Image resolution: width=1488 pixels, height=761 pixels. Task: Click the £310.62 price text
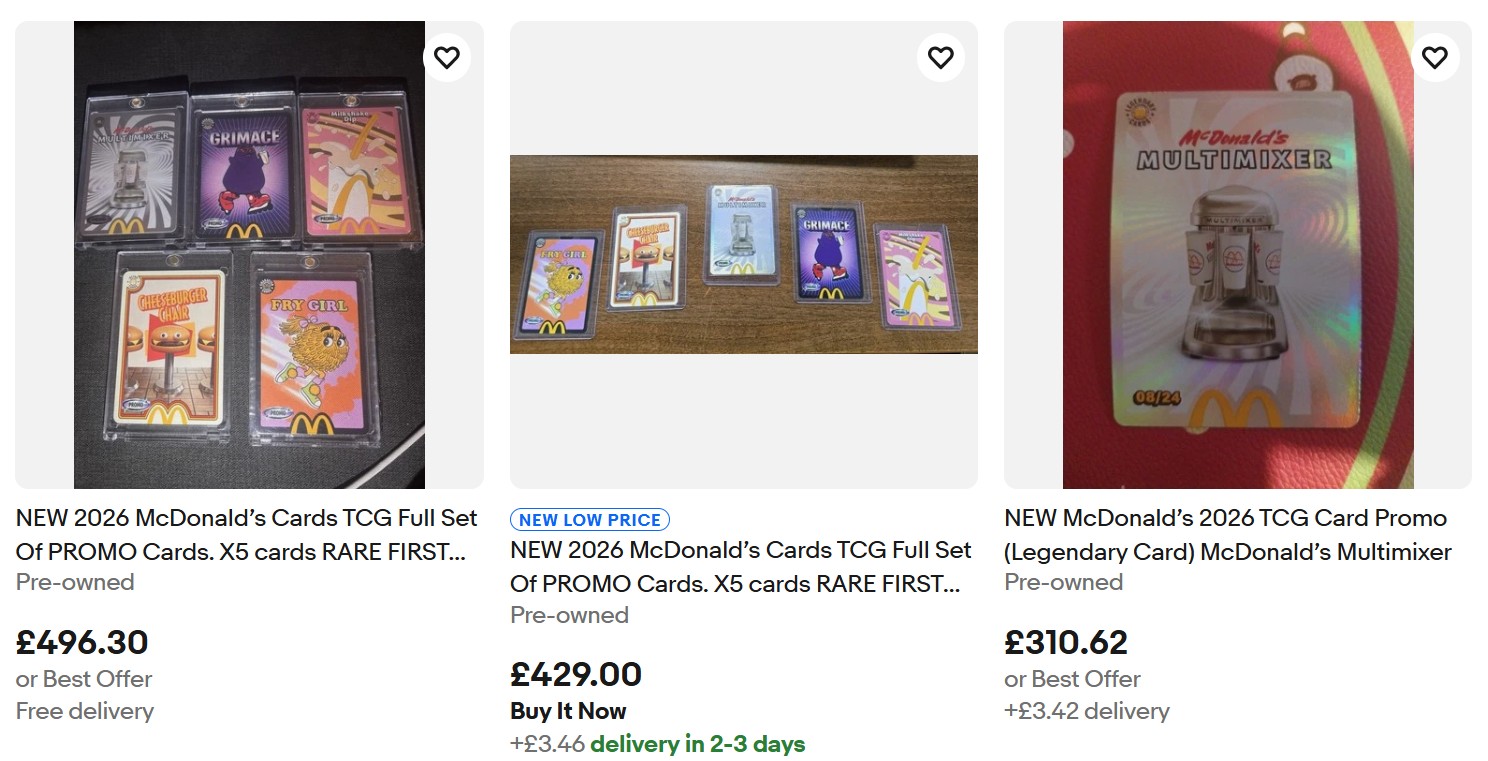[x=1065, y=641]
